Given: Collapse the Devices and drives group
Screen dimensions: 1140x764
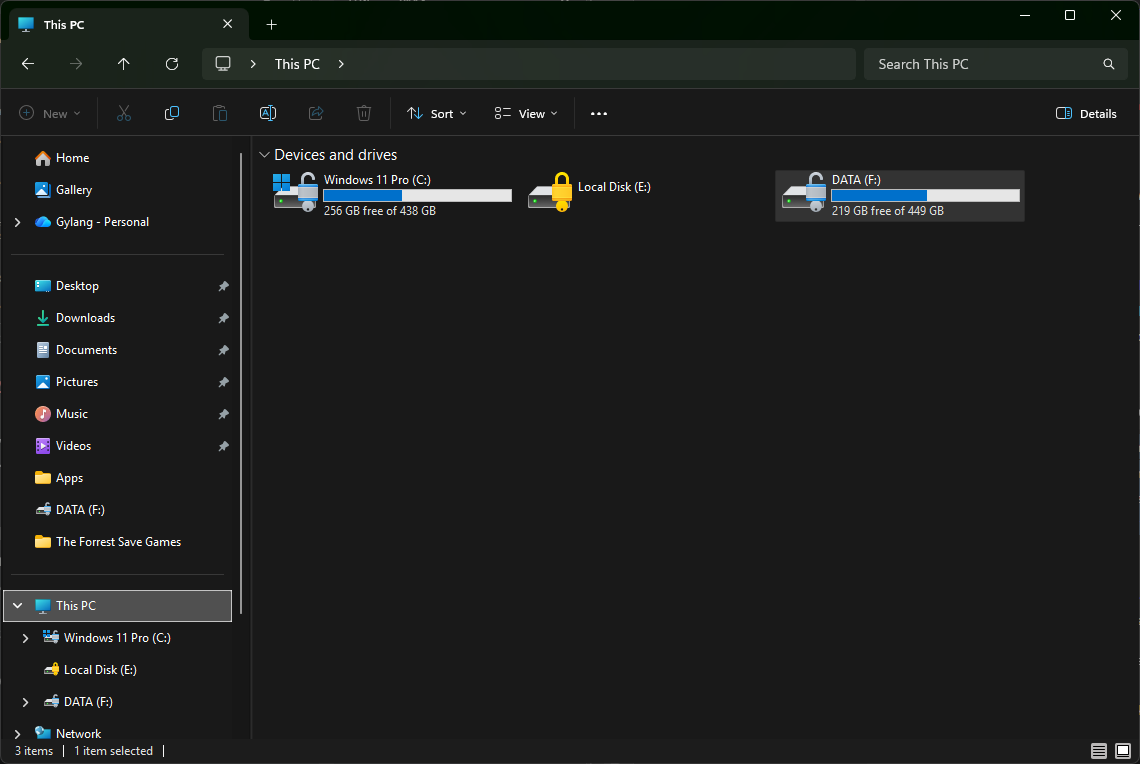Looking at the screenshot, I should click(264, 155).
